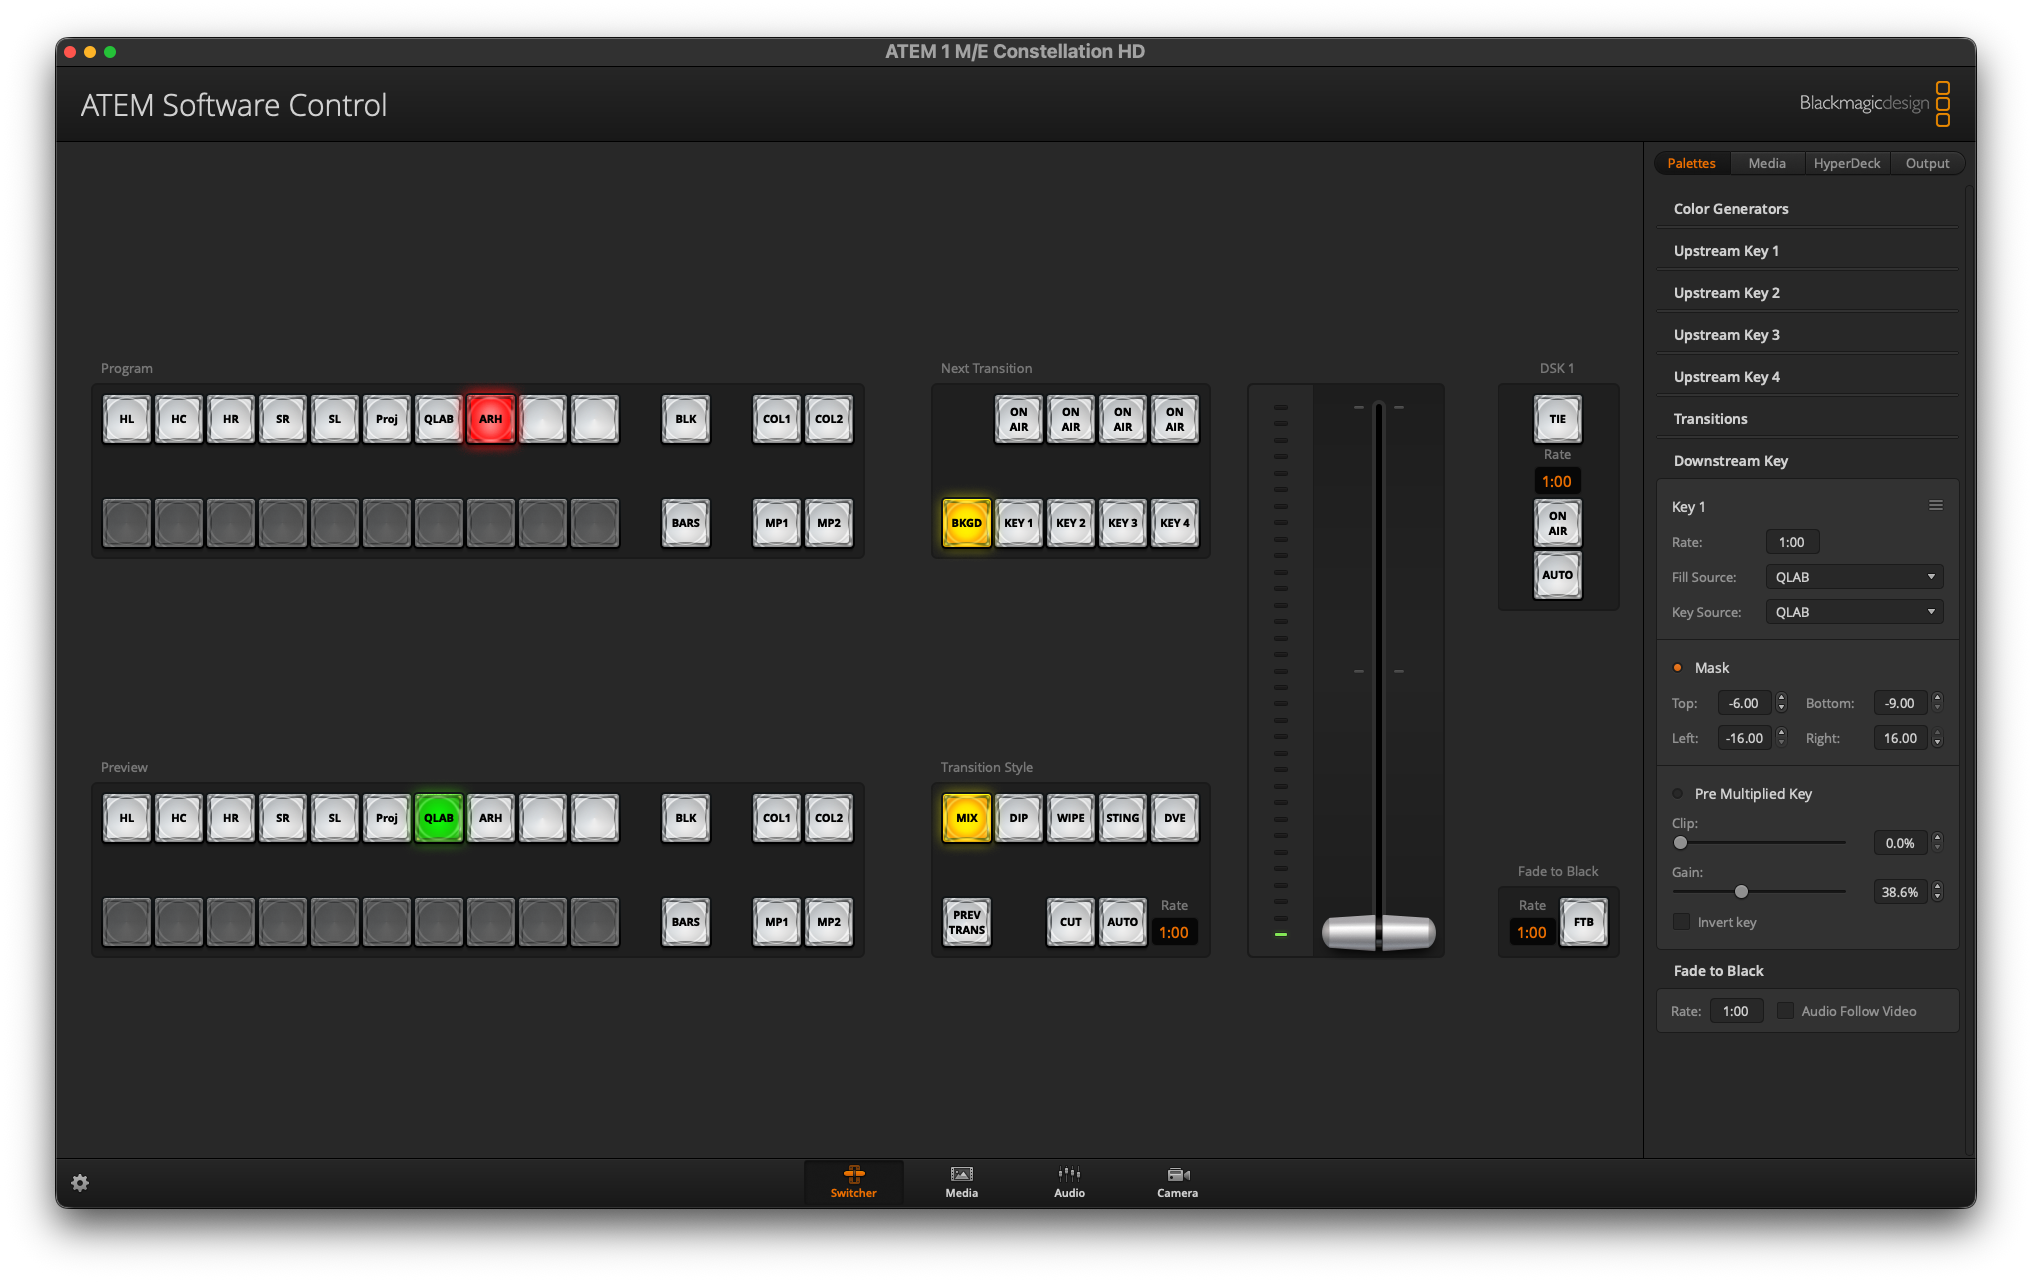2032x1282 pixels.
Task: Enable Pre Multiplied Key option
Action: pos(1678,794)
